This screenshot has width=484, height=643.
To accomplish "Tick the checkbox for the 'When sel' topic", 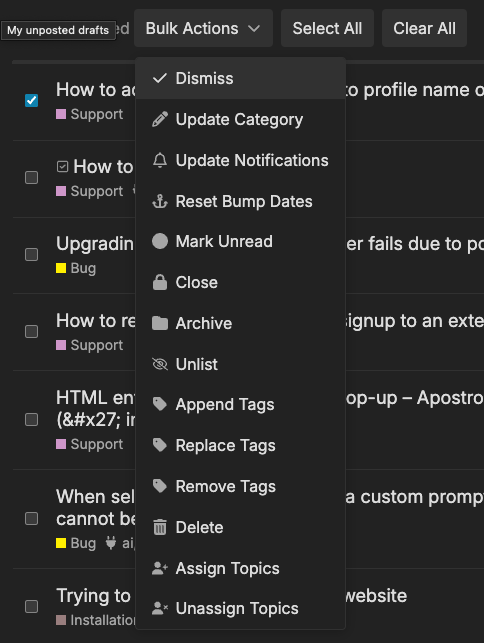I will pyautogui.click(x=32, y=518).
